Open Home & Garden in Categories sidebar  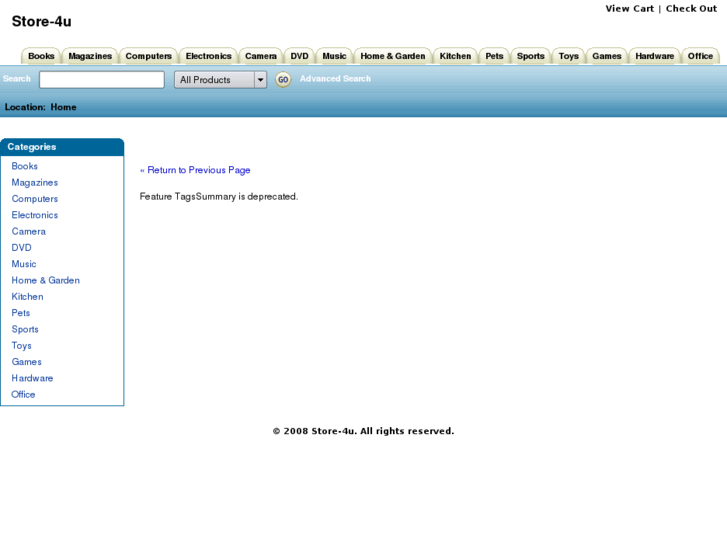tap(45, 280)
